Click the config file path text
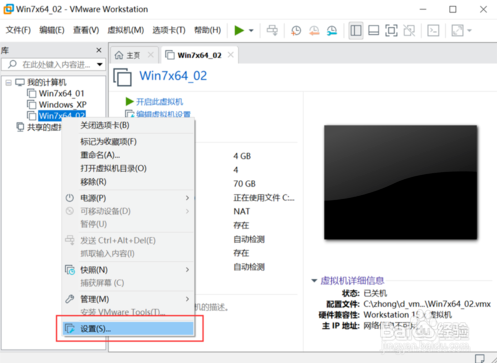Viewport: 497px width, 363px height. pos(427,304)
